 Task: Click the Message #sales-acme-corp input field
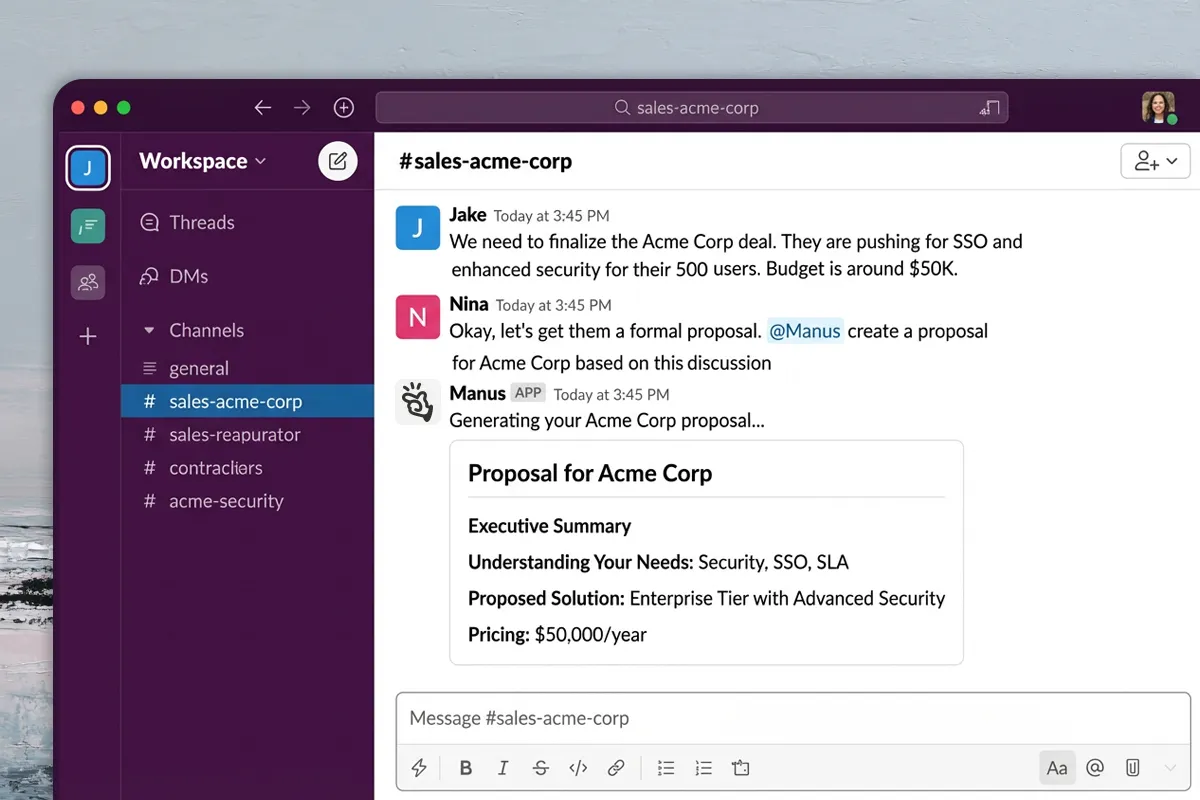pyautogui.click(x=790, y=718)
